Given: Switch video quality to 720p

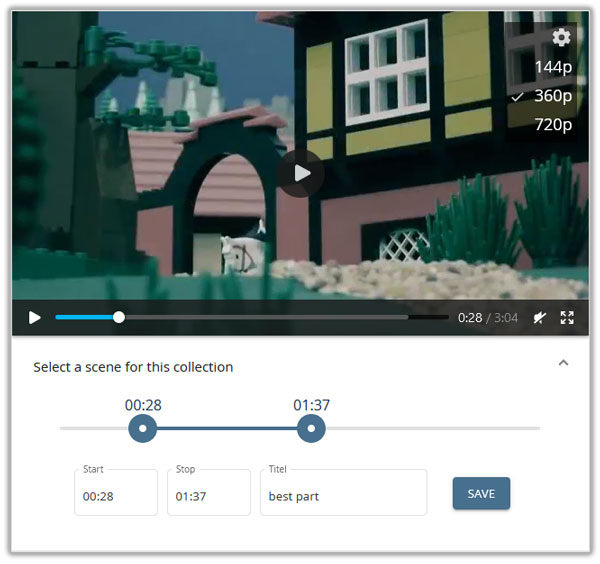Looking at the screenshot, I should [553, 124].
